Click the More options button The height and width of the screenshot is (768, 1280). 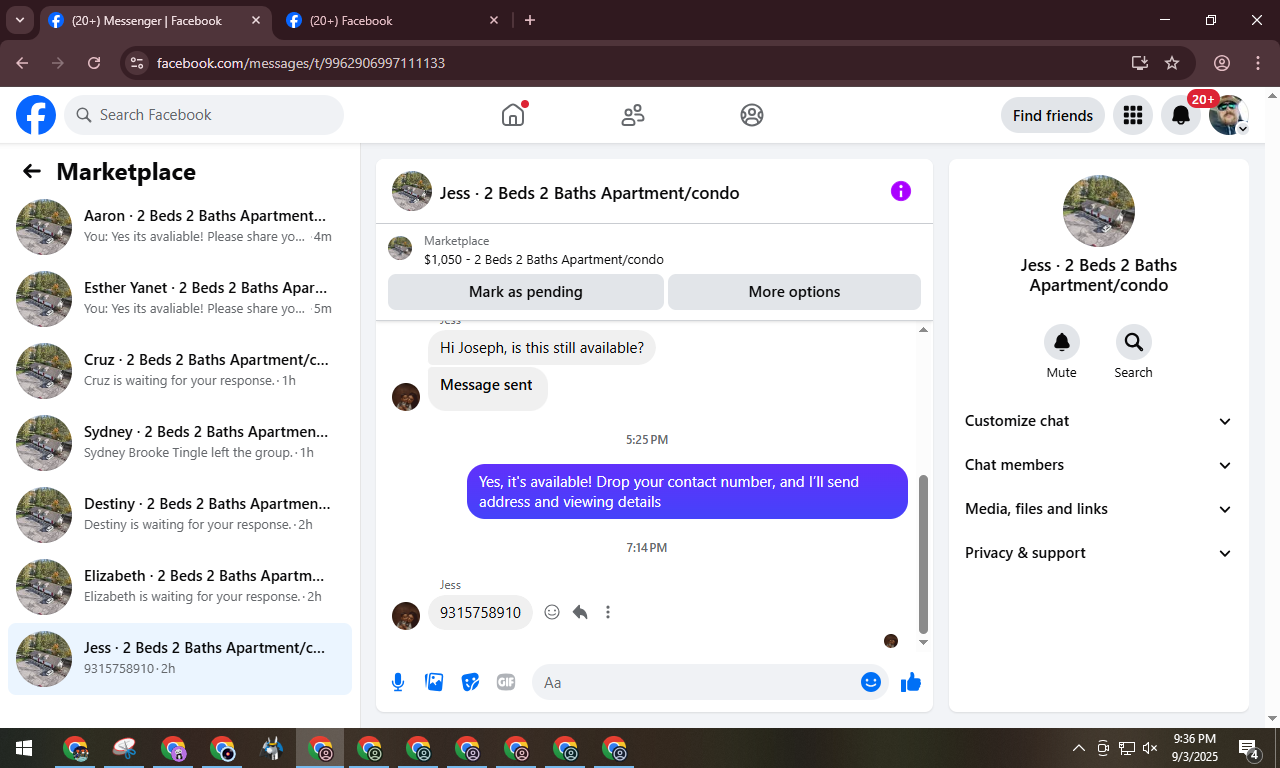(x=794, y=292)
